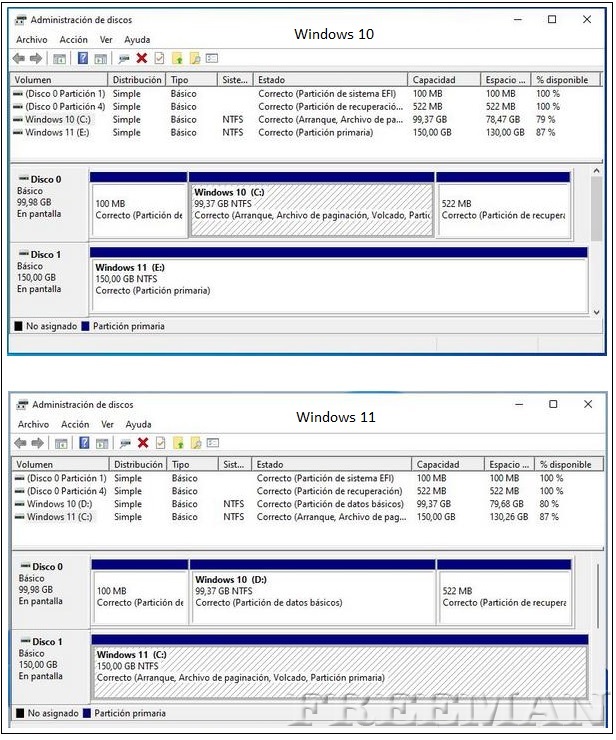Click the Back arrow in Windows 11 window
The height and width of the screenshot is (740, 616).
[20, 443]
